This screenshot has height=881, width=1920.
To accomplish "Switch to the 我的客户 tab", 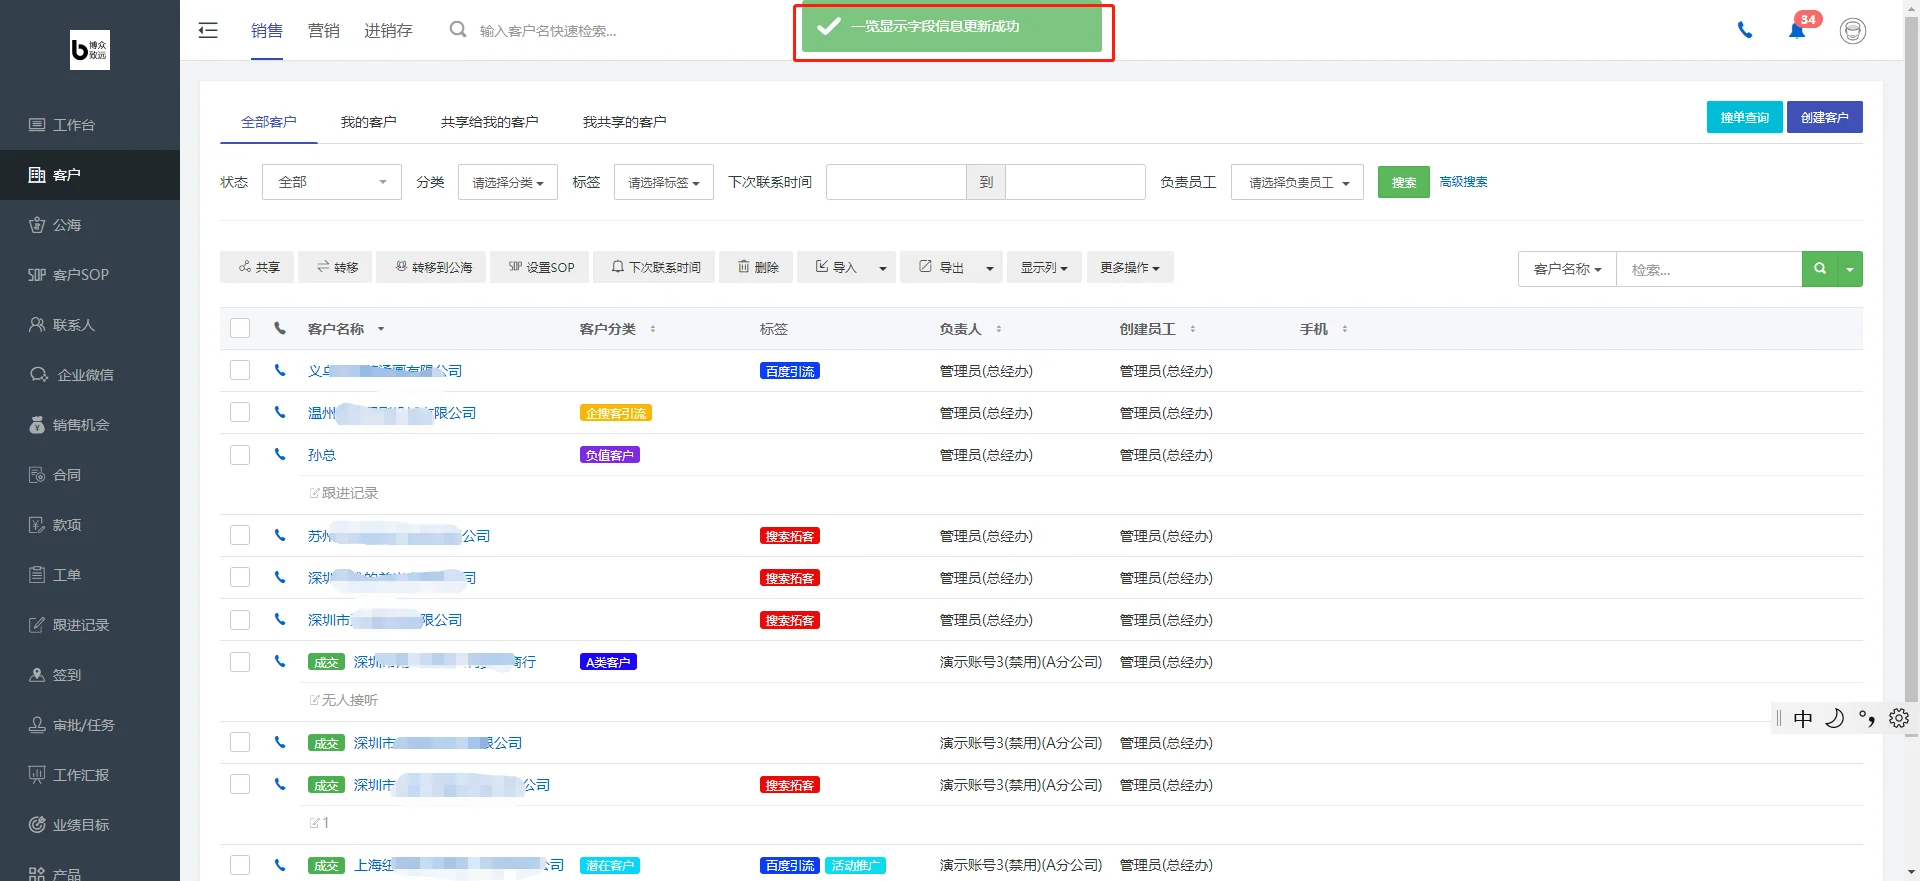I will coord(368,122).
